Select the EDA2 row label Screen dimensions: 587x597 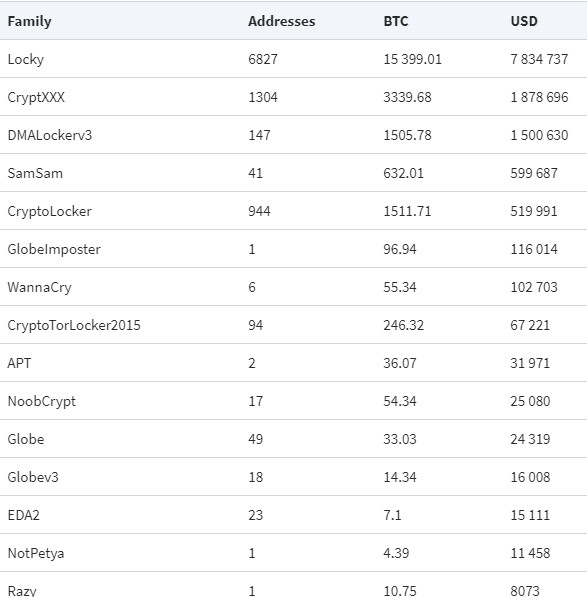23,515
